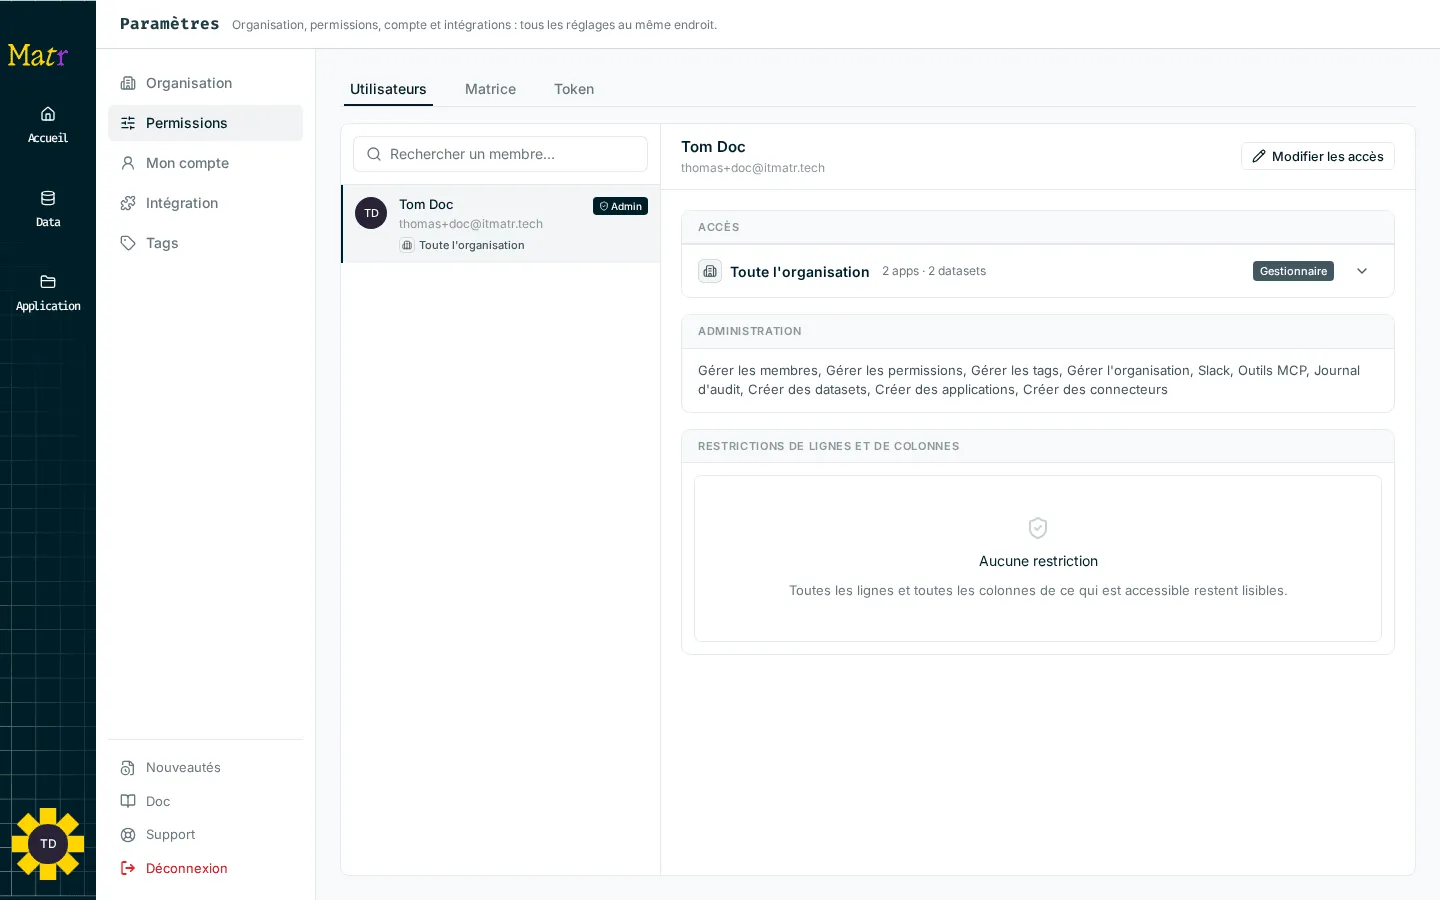
Task: Select the Tom Doc member row
Action: pyautogui.click(x=500, y=224)
